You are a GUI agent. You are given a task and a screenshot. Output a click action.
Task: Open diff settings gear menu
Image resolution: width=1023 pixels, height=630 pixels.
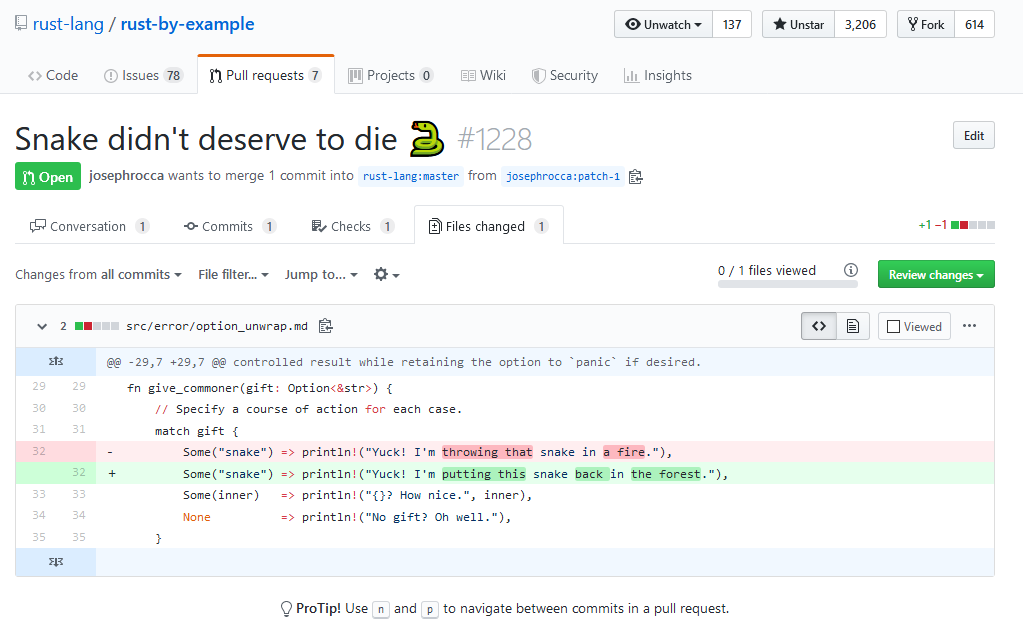pos(386,275)
